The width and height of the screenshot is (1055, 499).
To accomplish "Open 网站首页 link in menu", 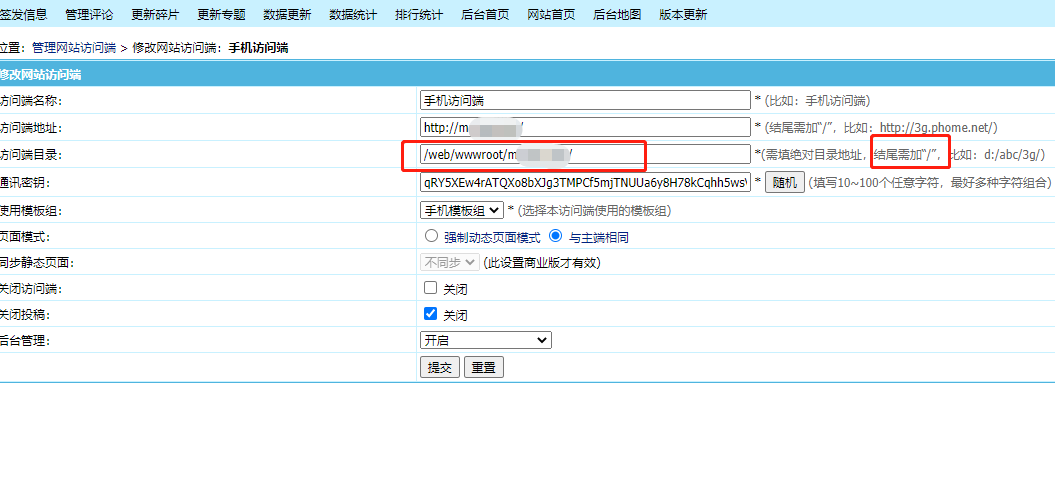I will [551, 14].
